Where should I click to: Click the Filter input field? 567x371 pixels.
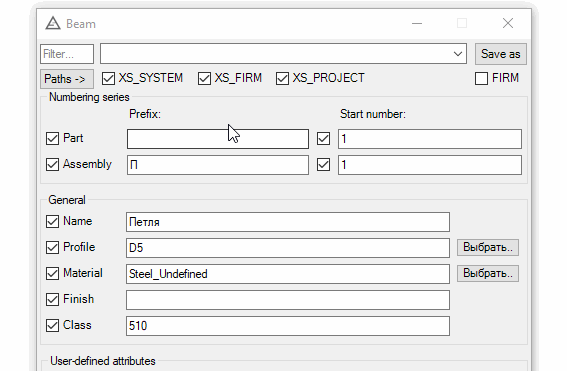click(67, 54)
